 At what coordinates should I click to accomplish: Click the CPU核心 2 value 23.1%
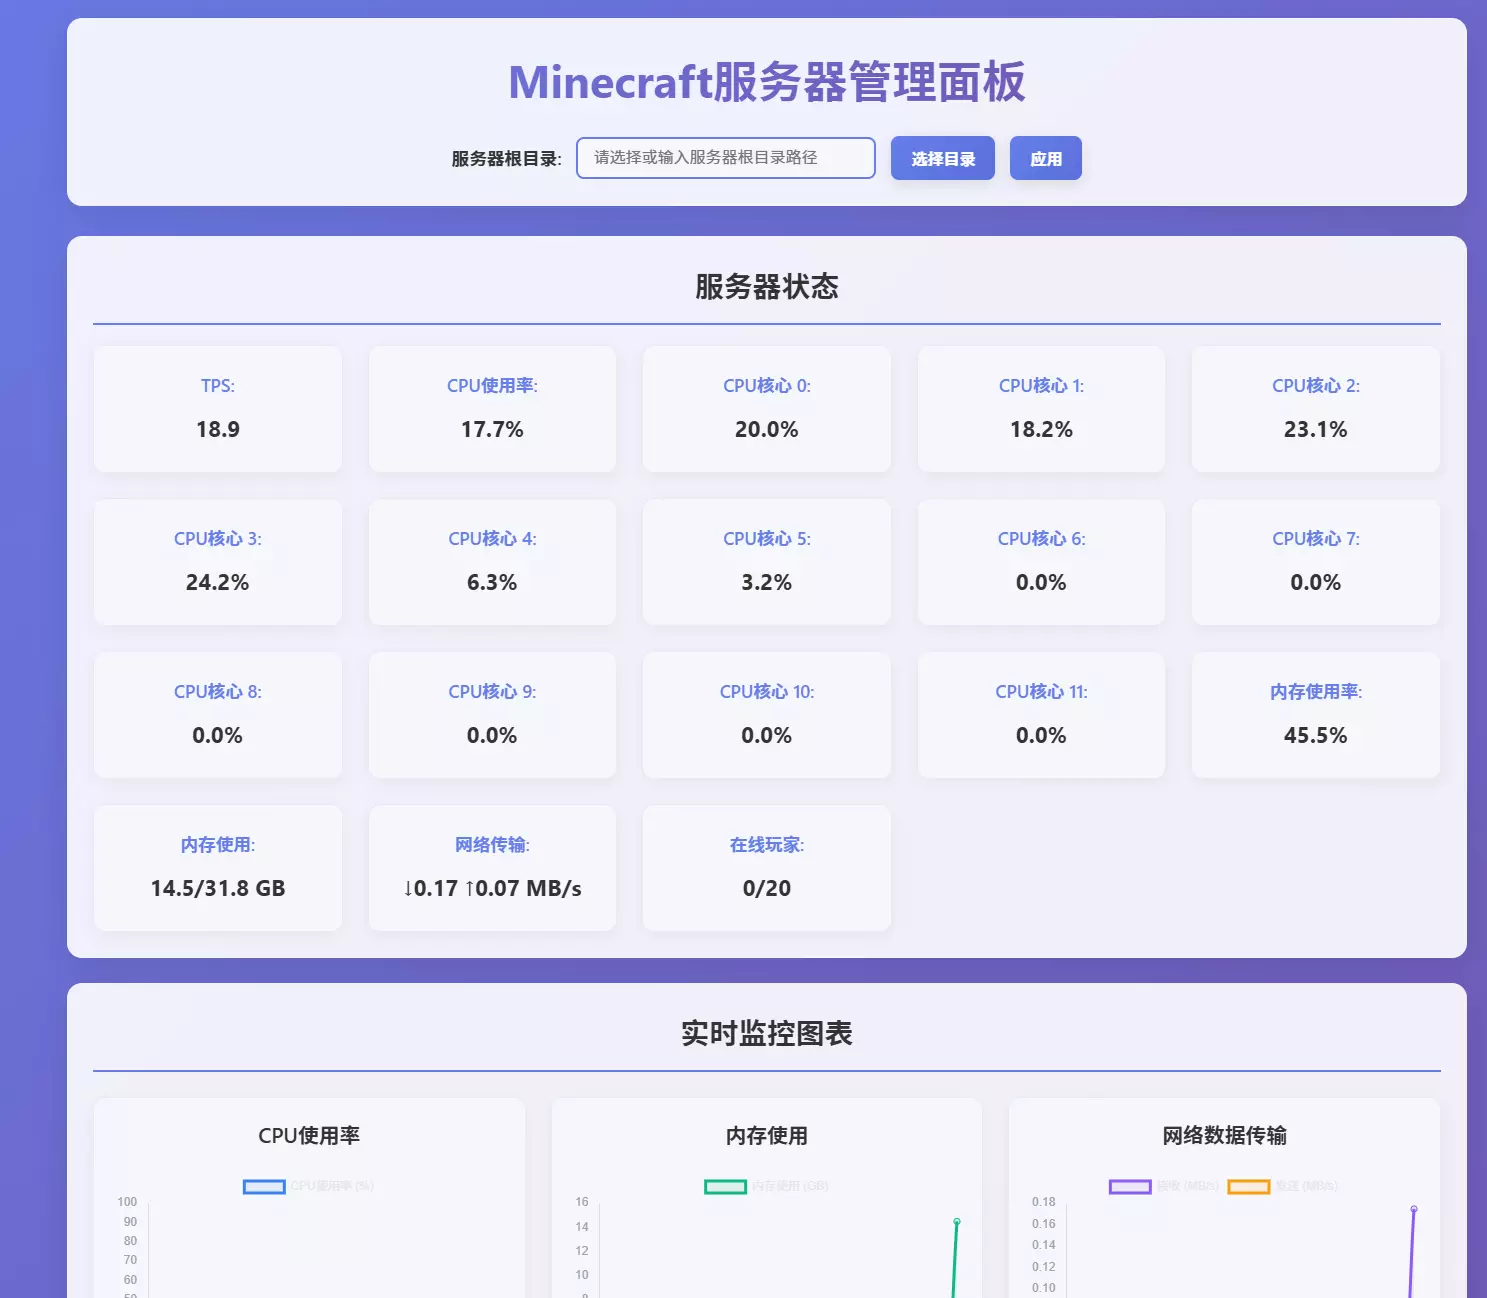[x=1316, y=429]
